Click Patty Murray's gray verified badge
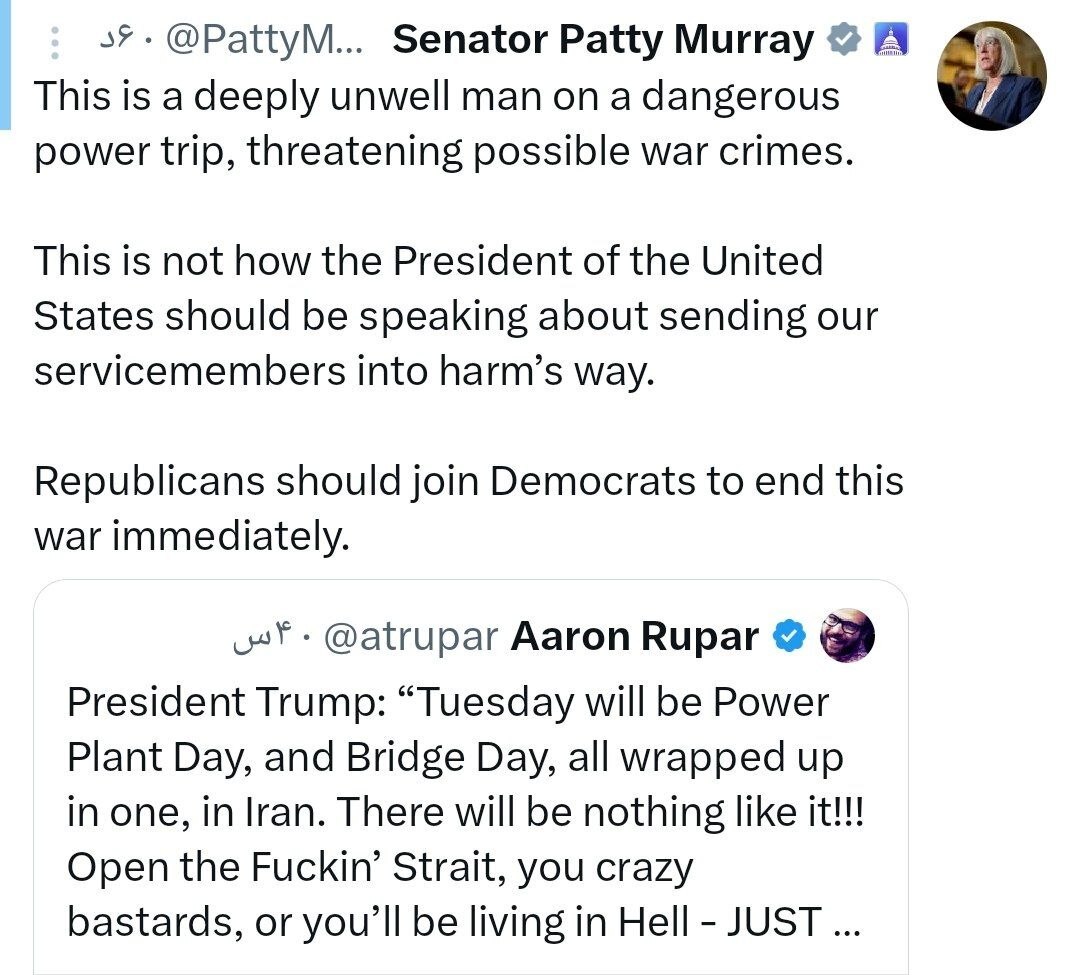Image resolution: width=1080 pixels, height=975 pixels. (x=845, y=40)
